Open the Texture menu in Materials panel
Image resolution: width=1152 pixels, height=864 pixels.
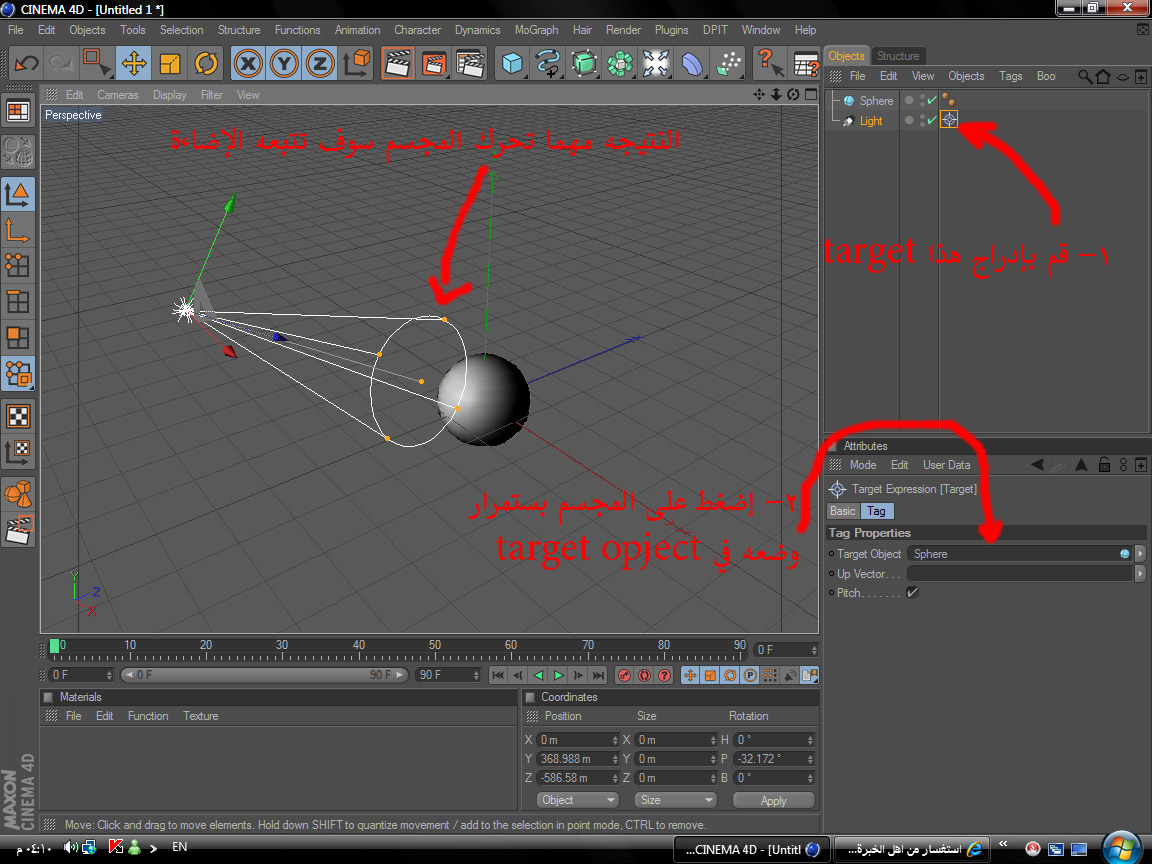201,716
